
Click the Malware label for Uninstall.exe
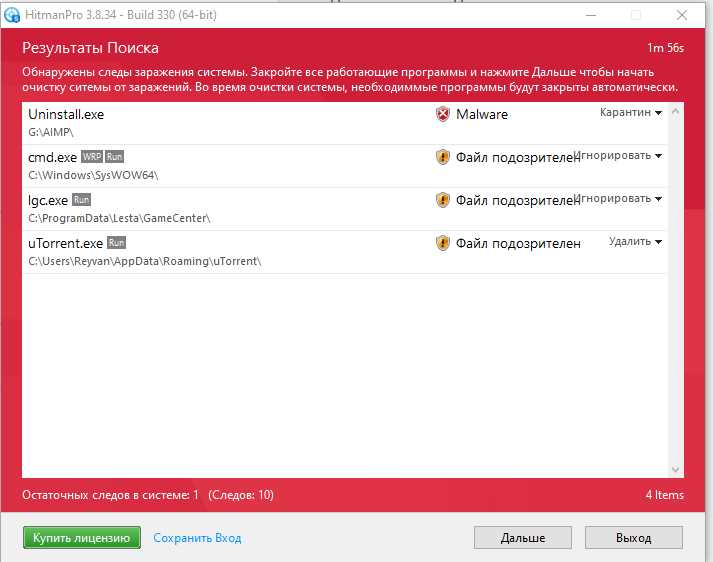tap(482, 114)
